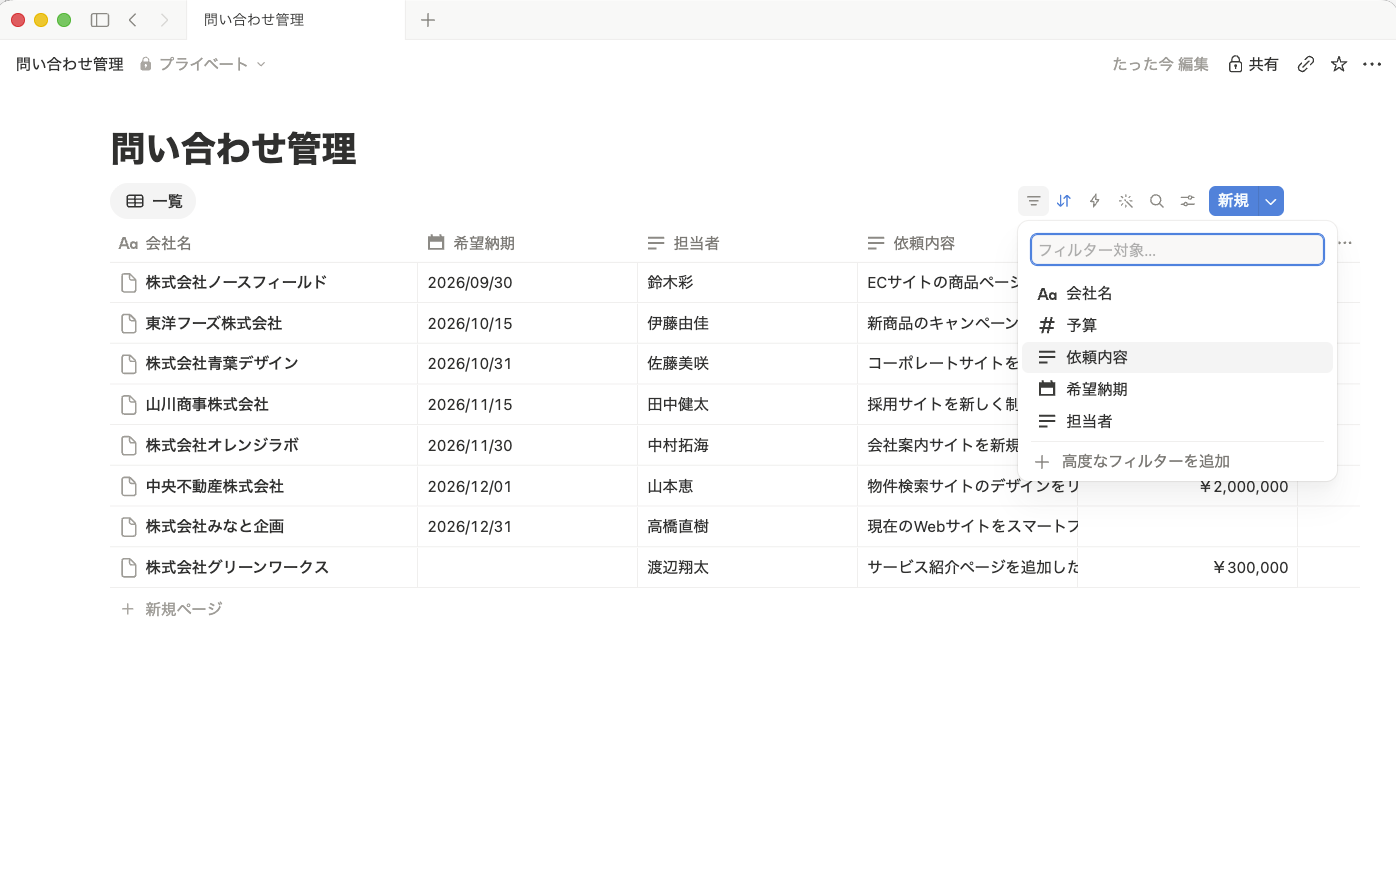This screenshot has width=1396, height=892.
Task: Open page icon for 株式会社ノースフィールド row
Action: pos(129,283)
